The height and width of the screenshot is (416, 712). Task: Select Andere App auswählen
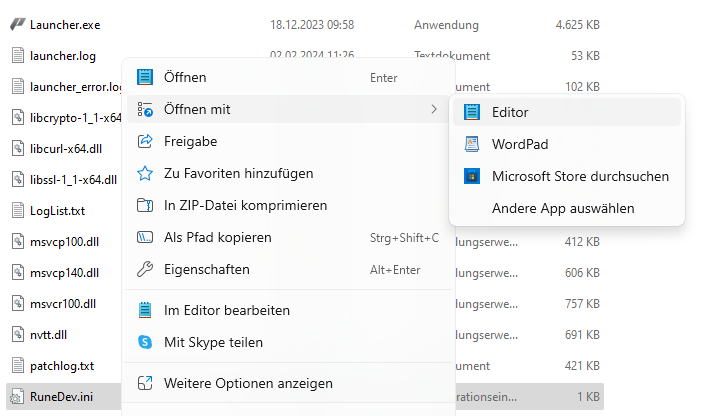[x=563, y=209]
